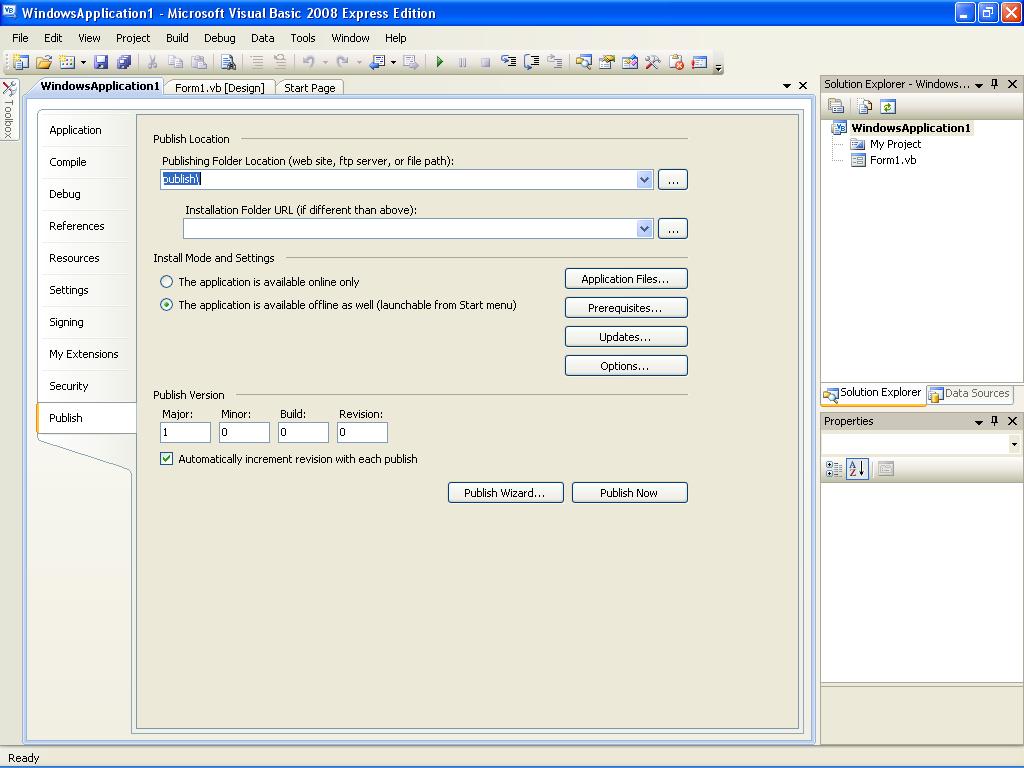Open toolbar options overflow arrow
The height and width of the screenshot is (768, 1024).
point(718,67)
